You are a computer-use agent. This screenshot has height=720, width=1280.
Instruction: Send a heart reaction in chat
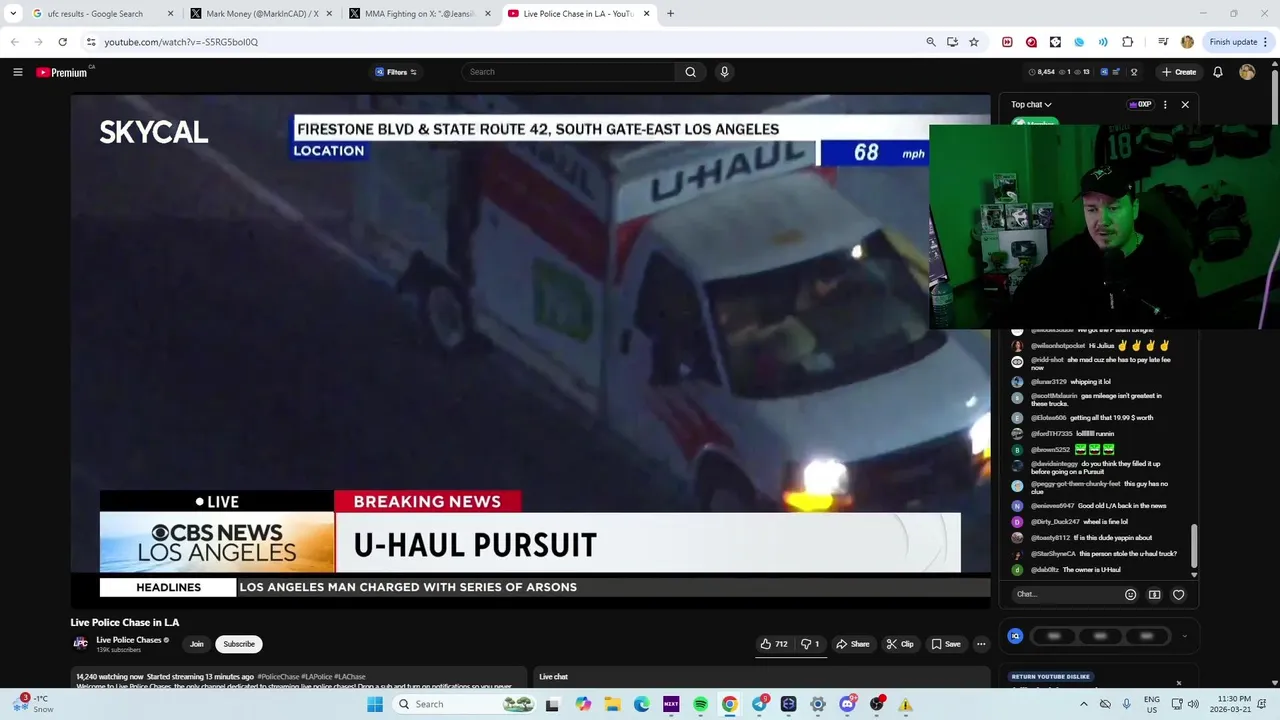point(1178,594)
